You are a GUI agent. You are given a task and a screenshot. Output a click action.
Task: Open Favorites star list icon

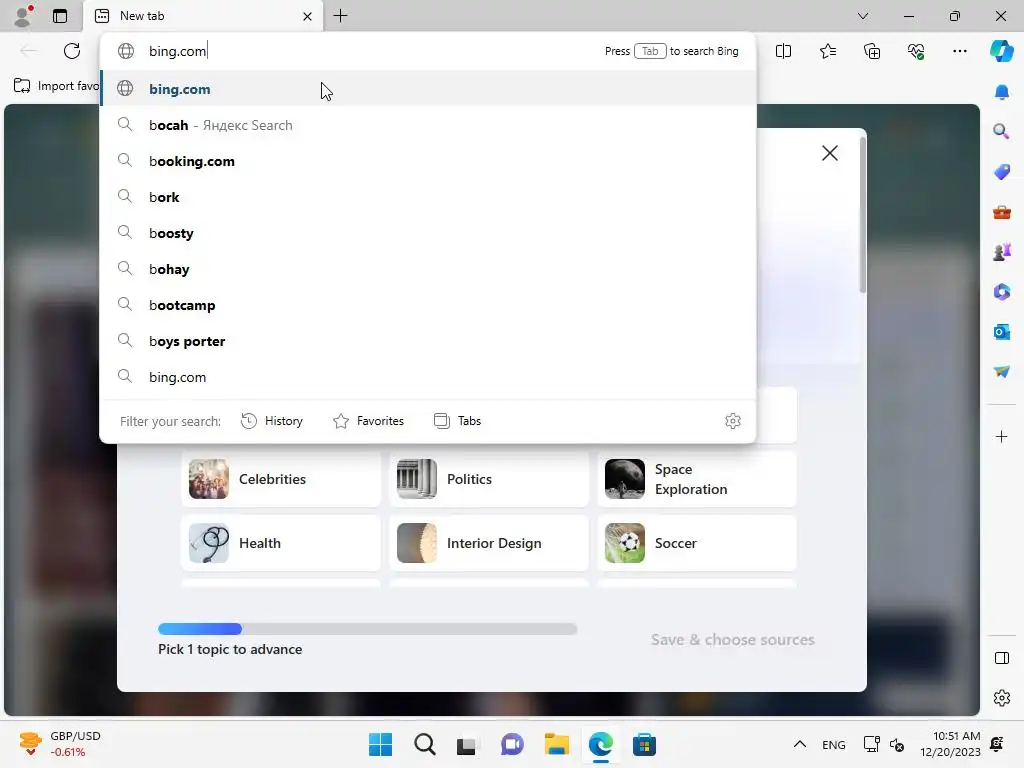point(827,51)
